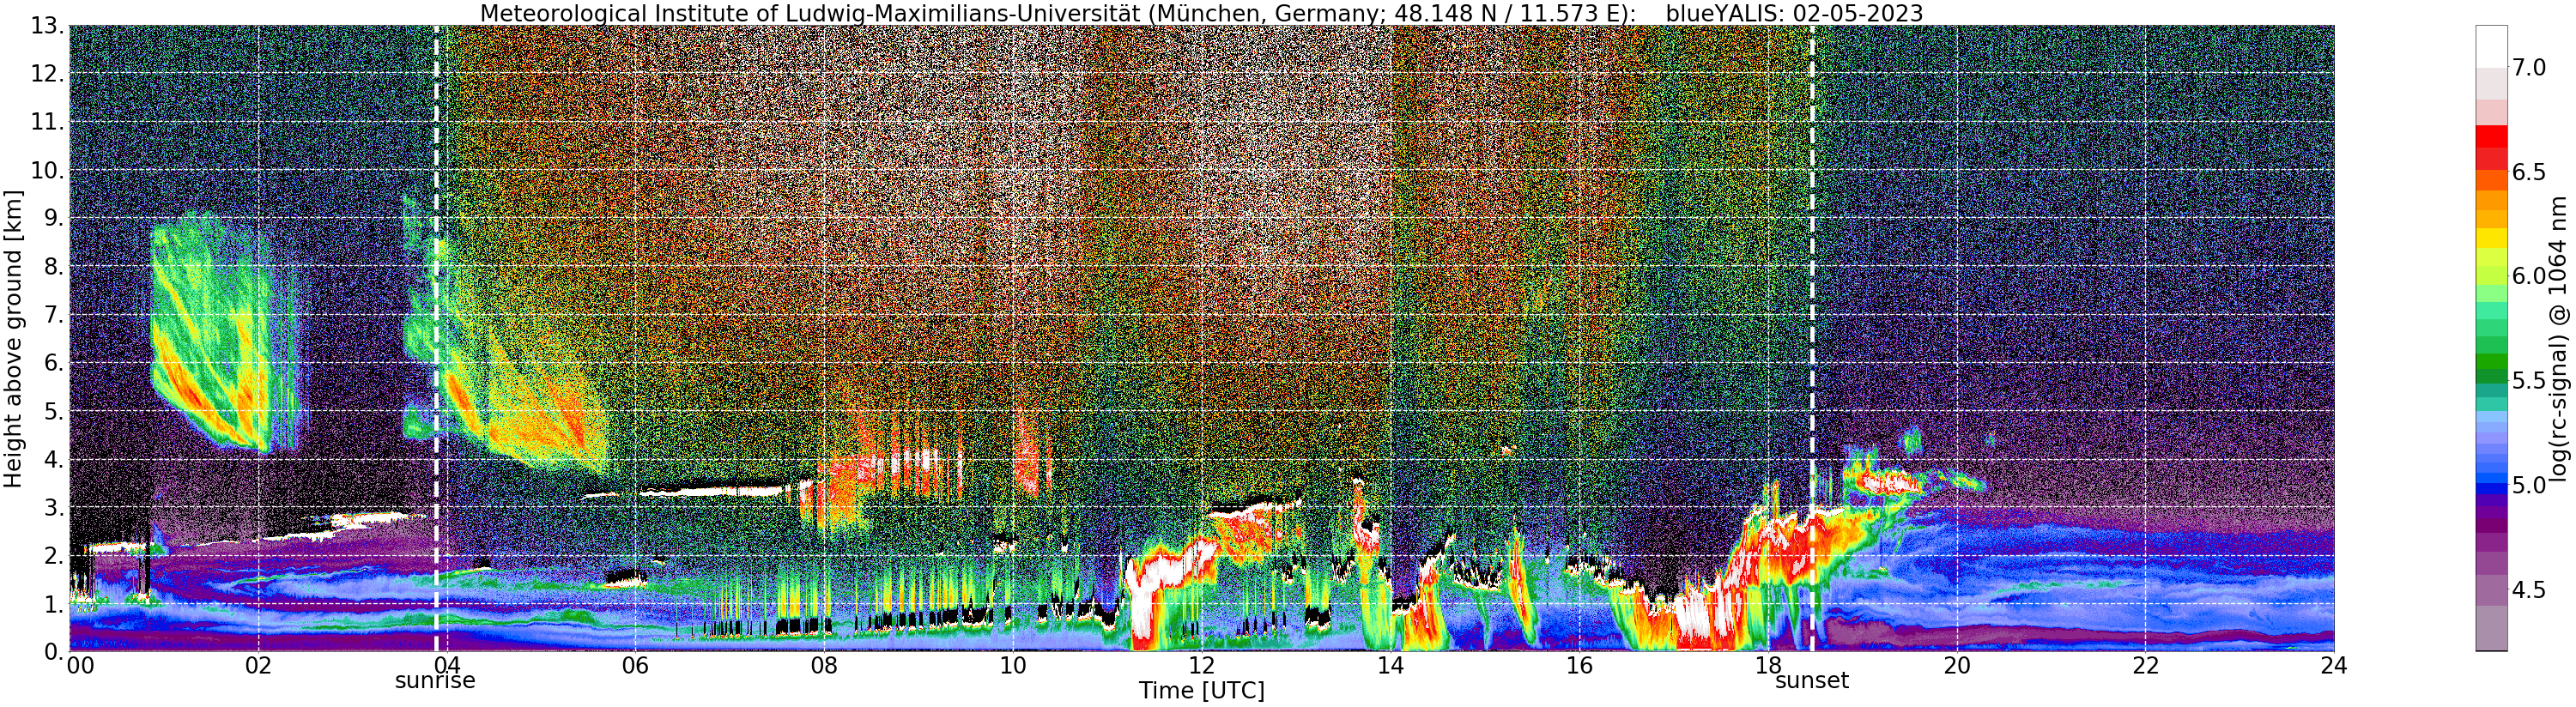Click the '14' time axis tick label
2576x707 pixels.
[1390, 666]
